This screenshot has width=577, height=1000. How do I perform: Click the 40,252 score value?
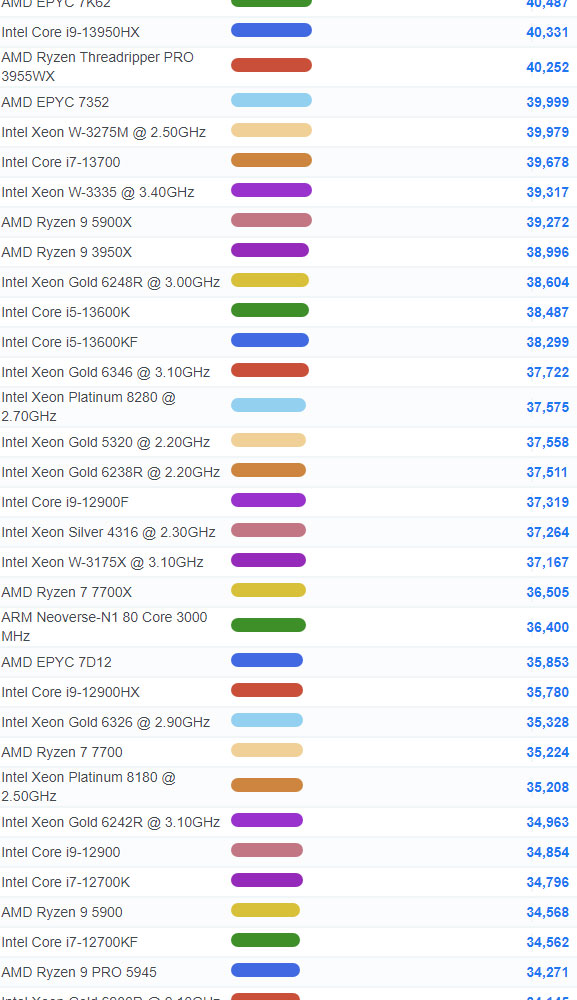[x=547, y=67]
